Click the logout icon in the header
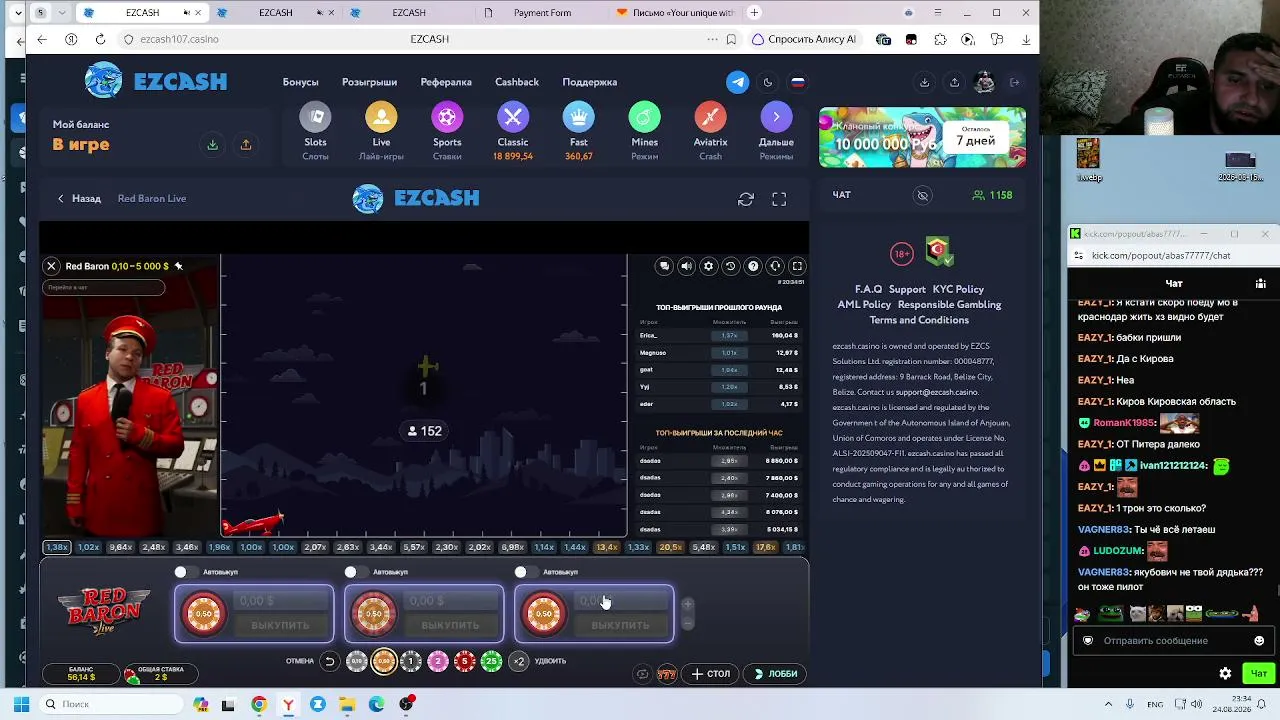The image size is (1280, 720). click(1014, 82)
